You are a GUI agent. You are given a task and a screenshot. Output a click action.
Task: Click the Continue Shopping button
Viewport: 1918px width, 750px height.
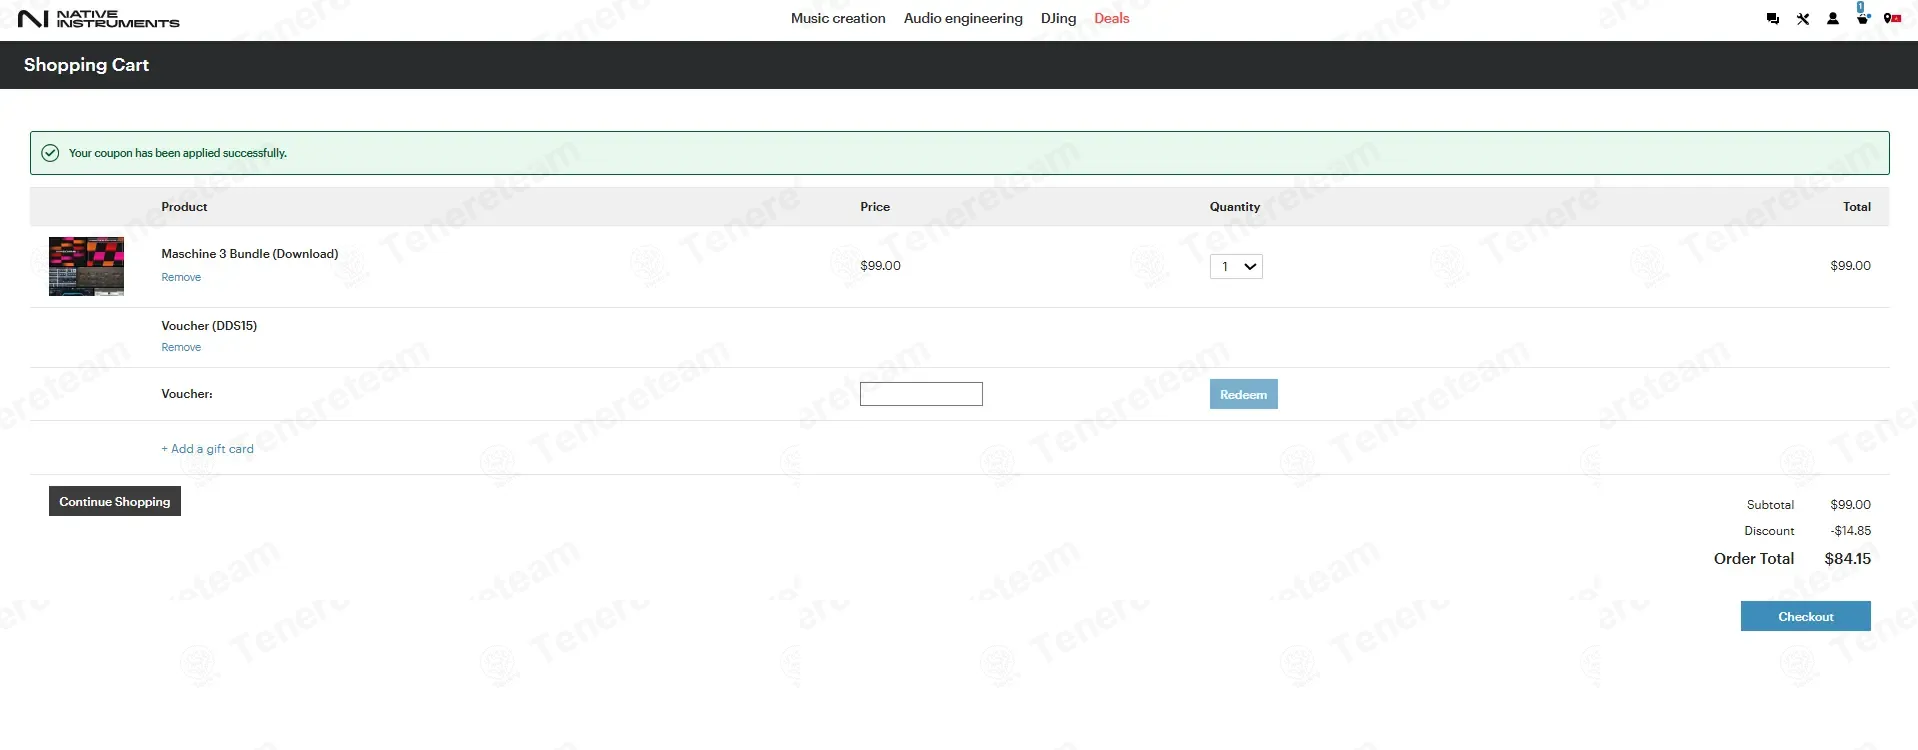click(115, 502)
